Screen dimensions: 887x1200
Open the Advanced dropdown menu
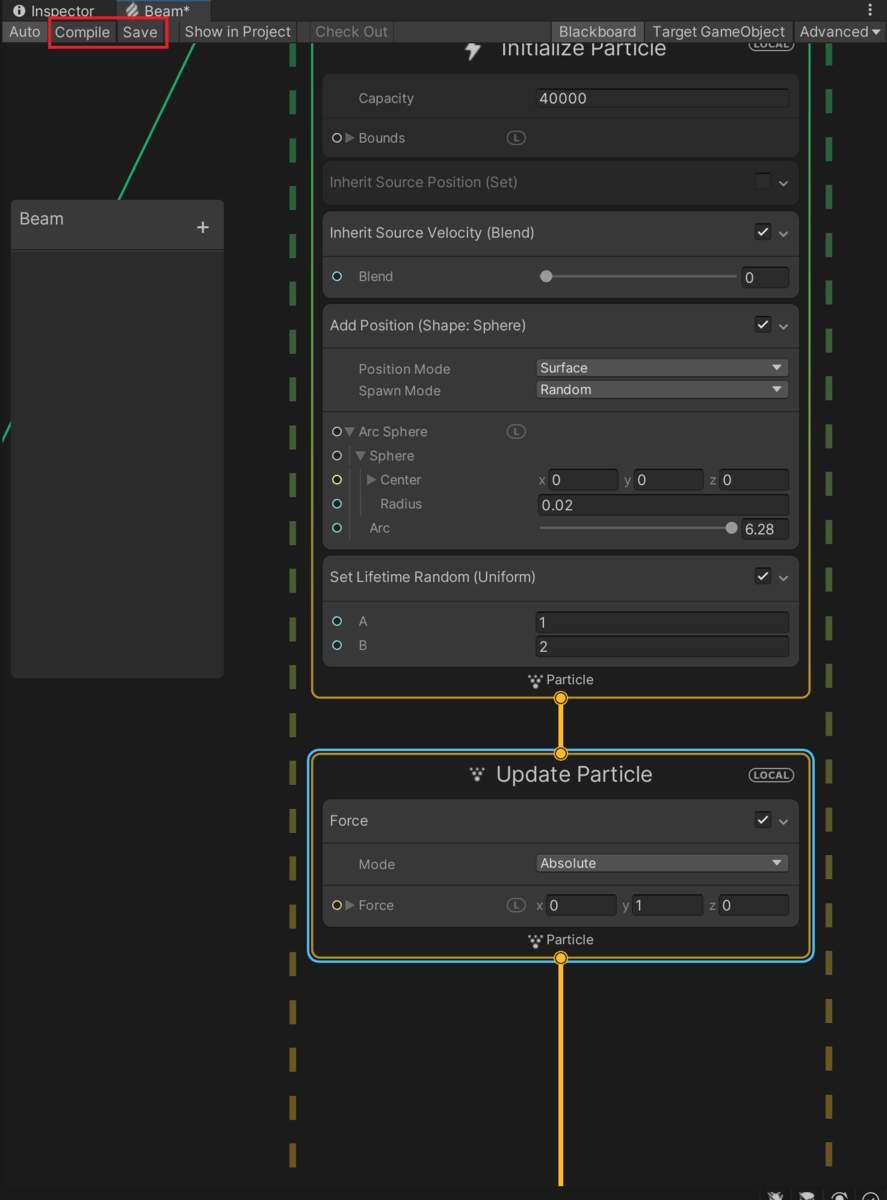pyautogui.click(x=840, y=31)
